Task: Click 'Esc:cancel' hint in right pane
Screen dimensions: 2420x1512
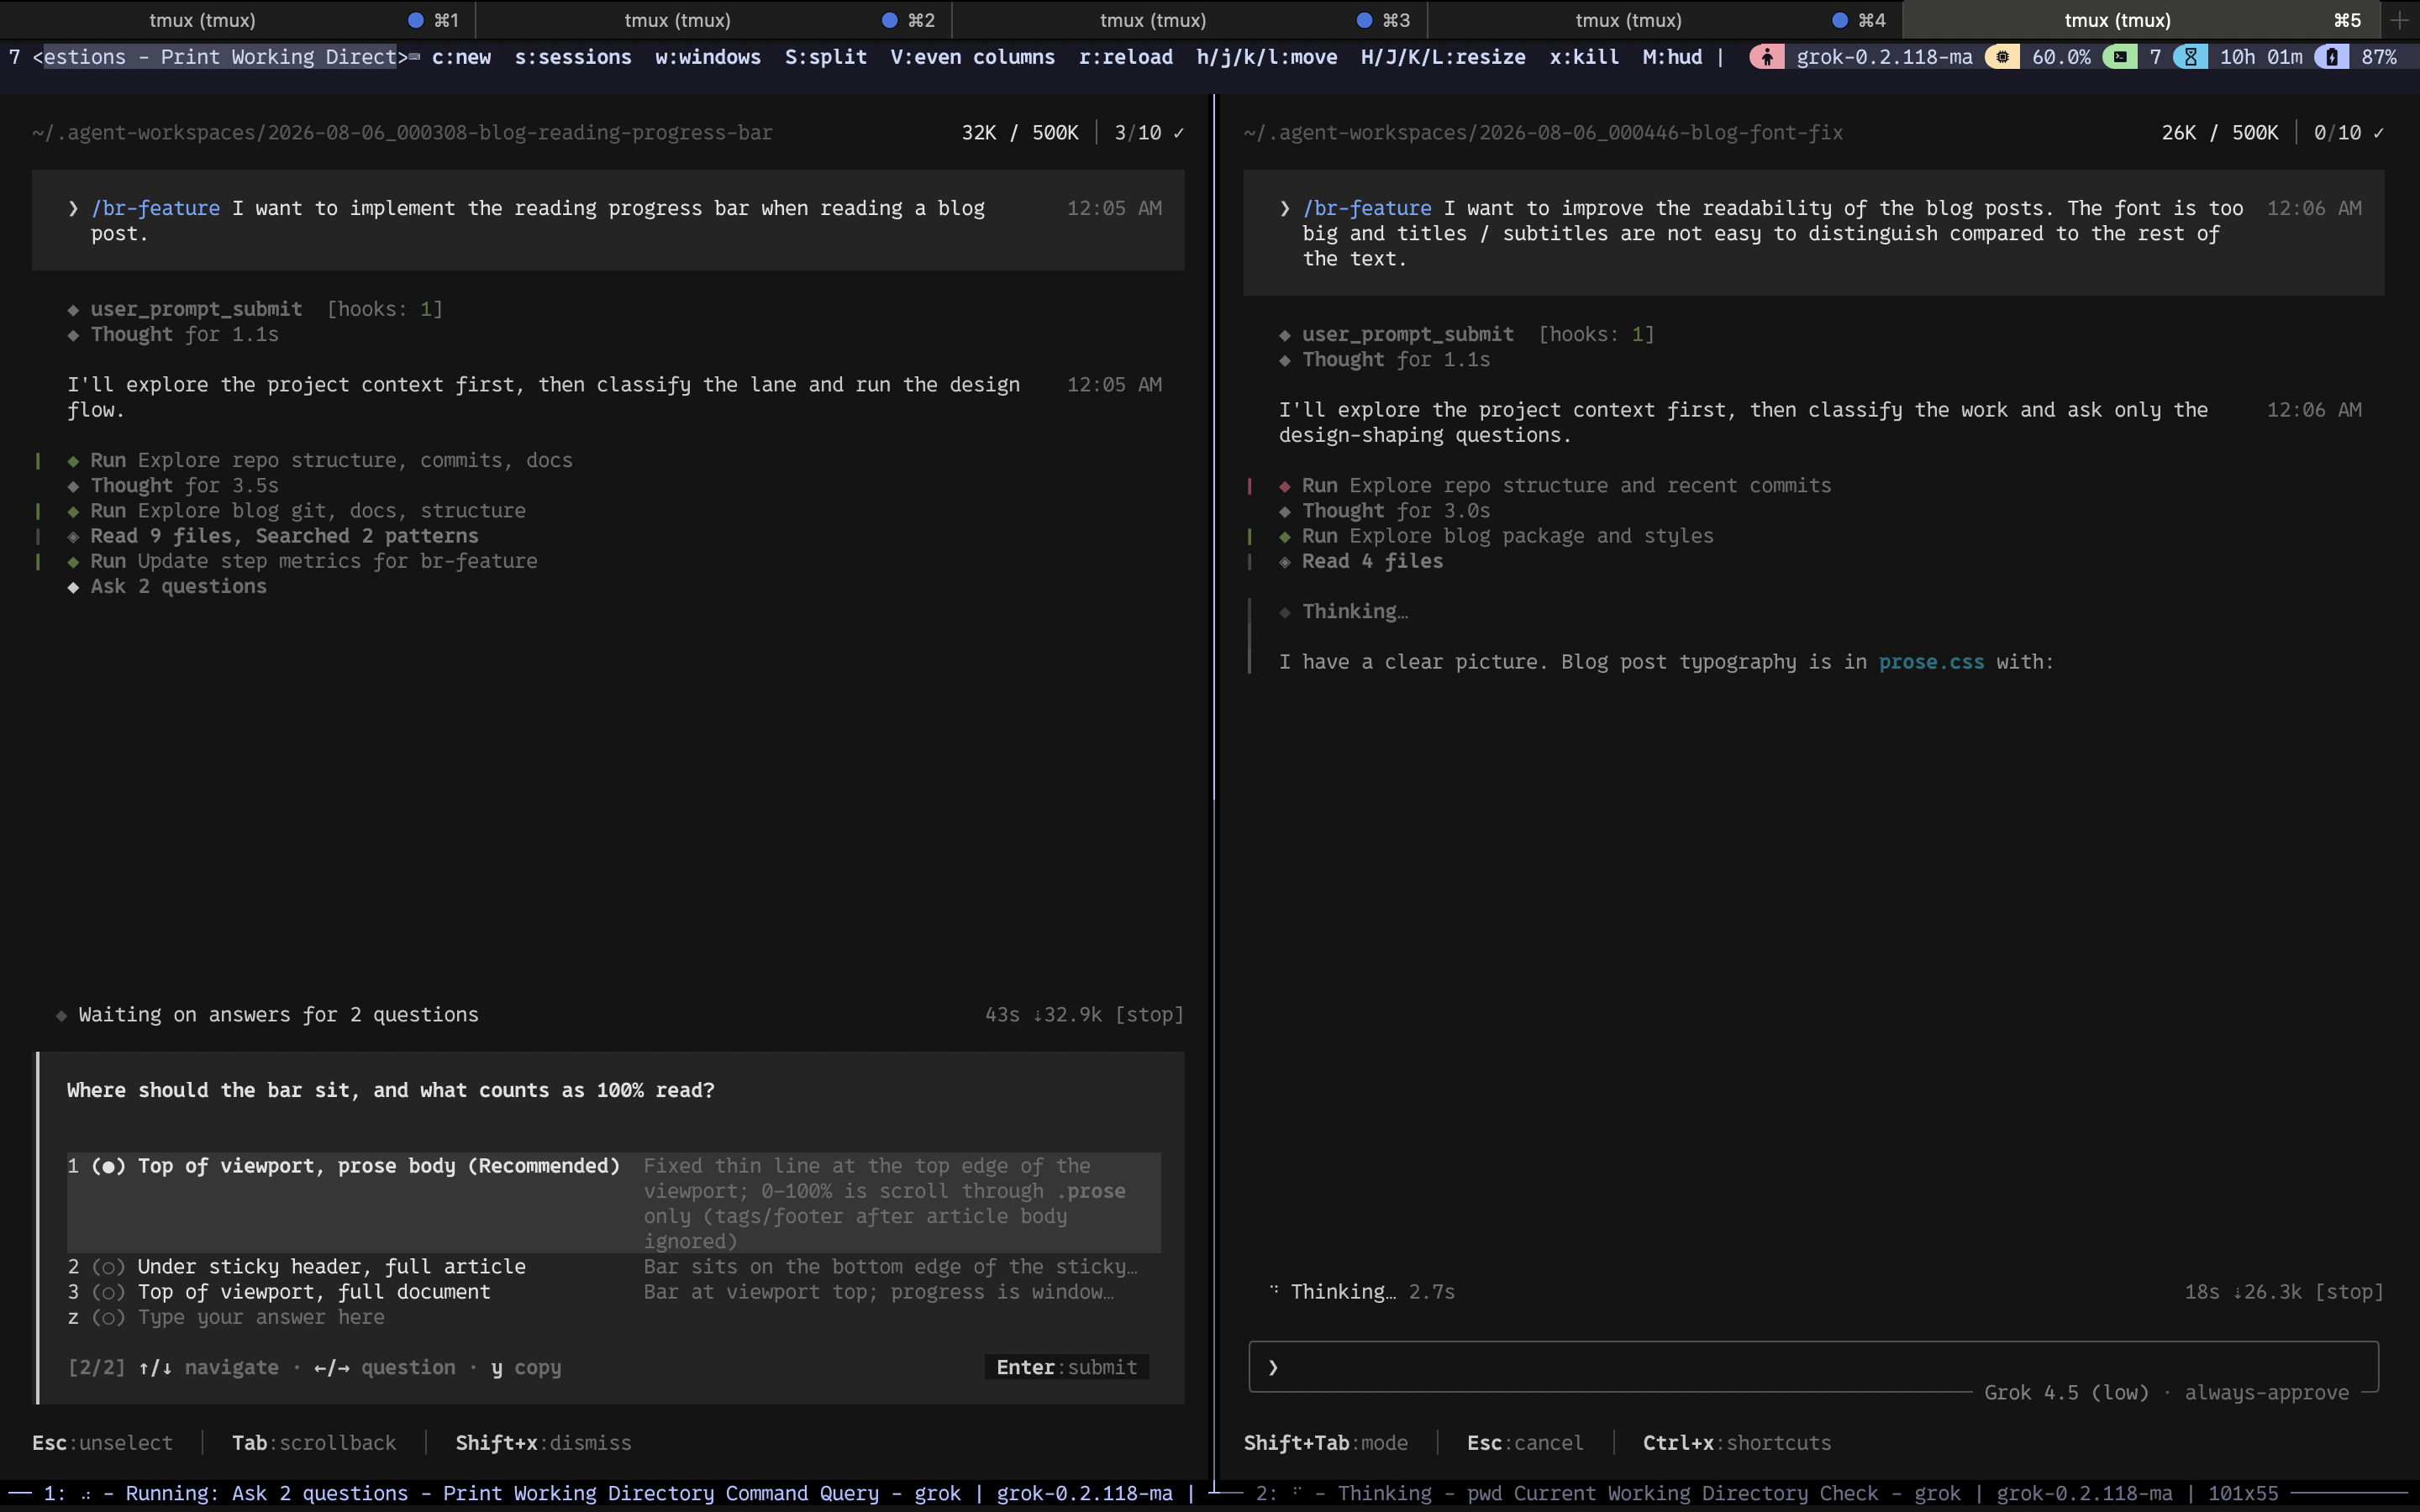Action: coord(1525,1443)
